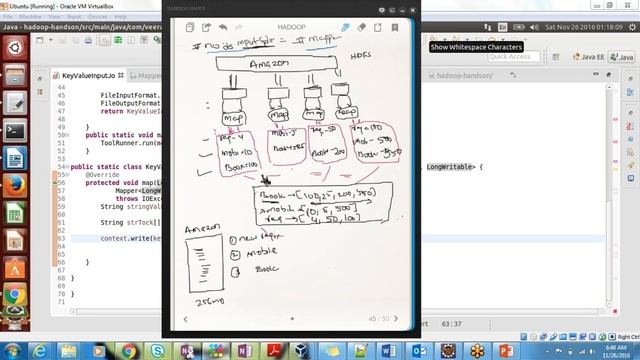This screenshot has width=640, height=360.
Task: Click the share/export icon in Bamboo Paper
Action: pyautogui.click(x=207, y=27)
